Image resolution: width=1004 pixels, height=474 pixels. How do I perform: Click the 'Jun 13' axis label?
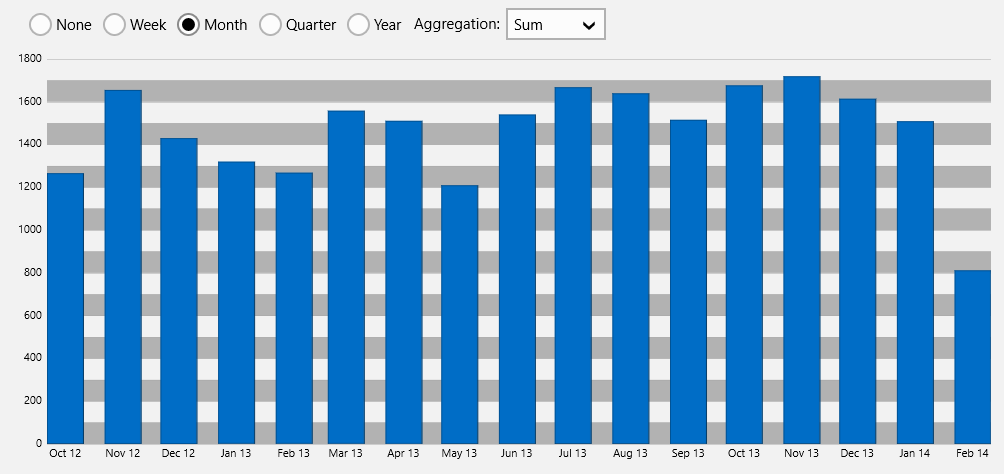click(x=517, y=454)
